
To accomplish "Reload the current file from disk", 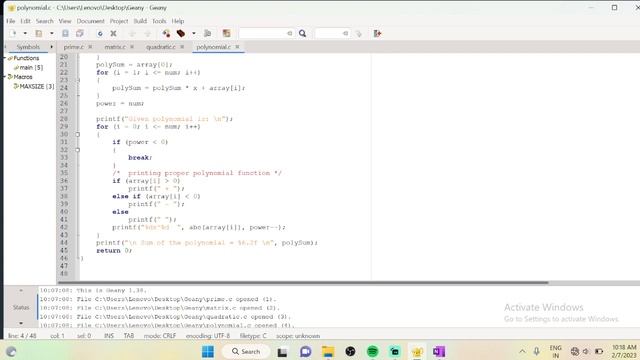I will click(x=100, y=33).
